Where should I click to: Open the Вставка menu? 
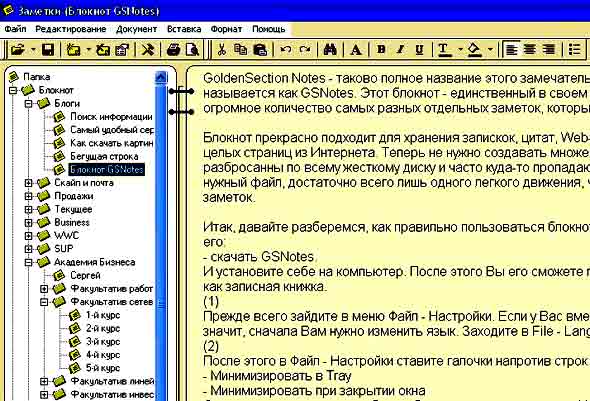click(x=184, y=29)
